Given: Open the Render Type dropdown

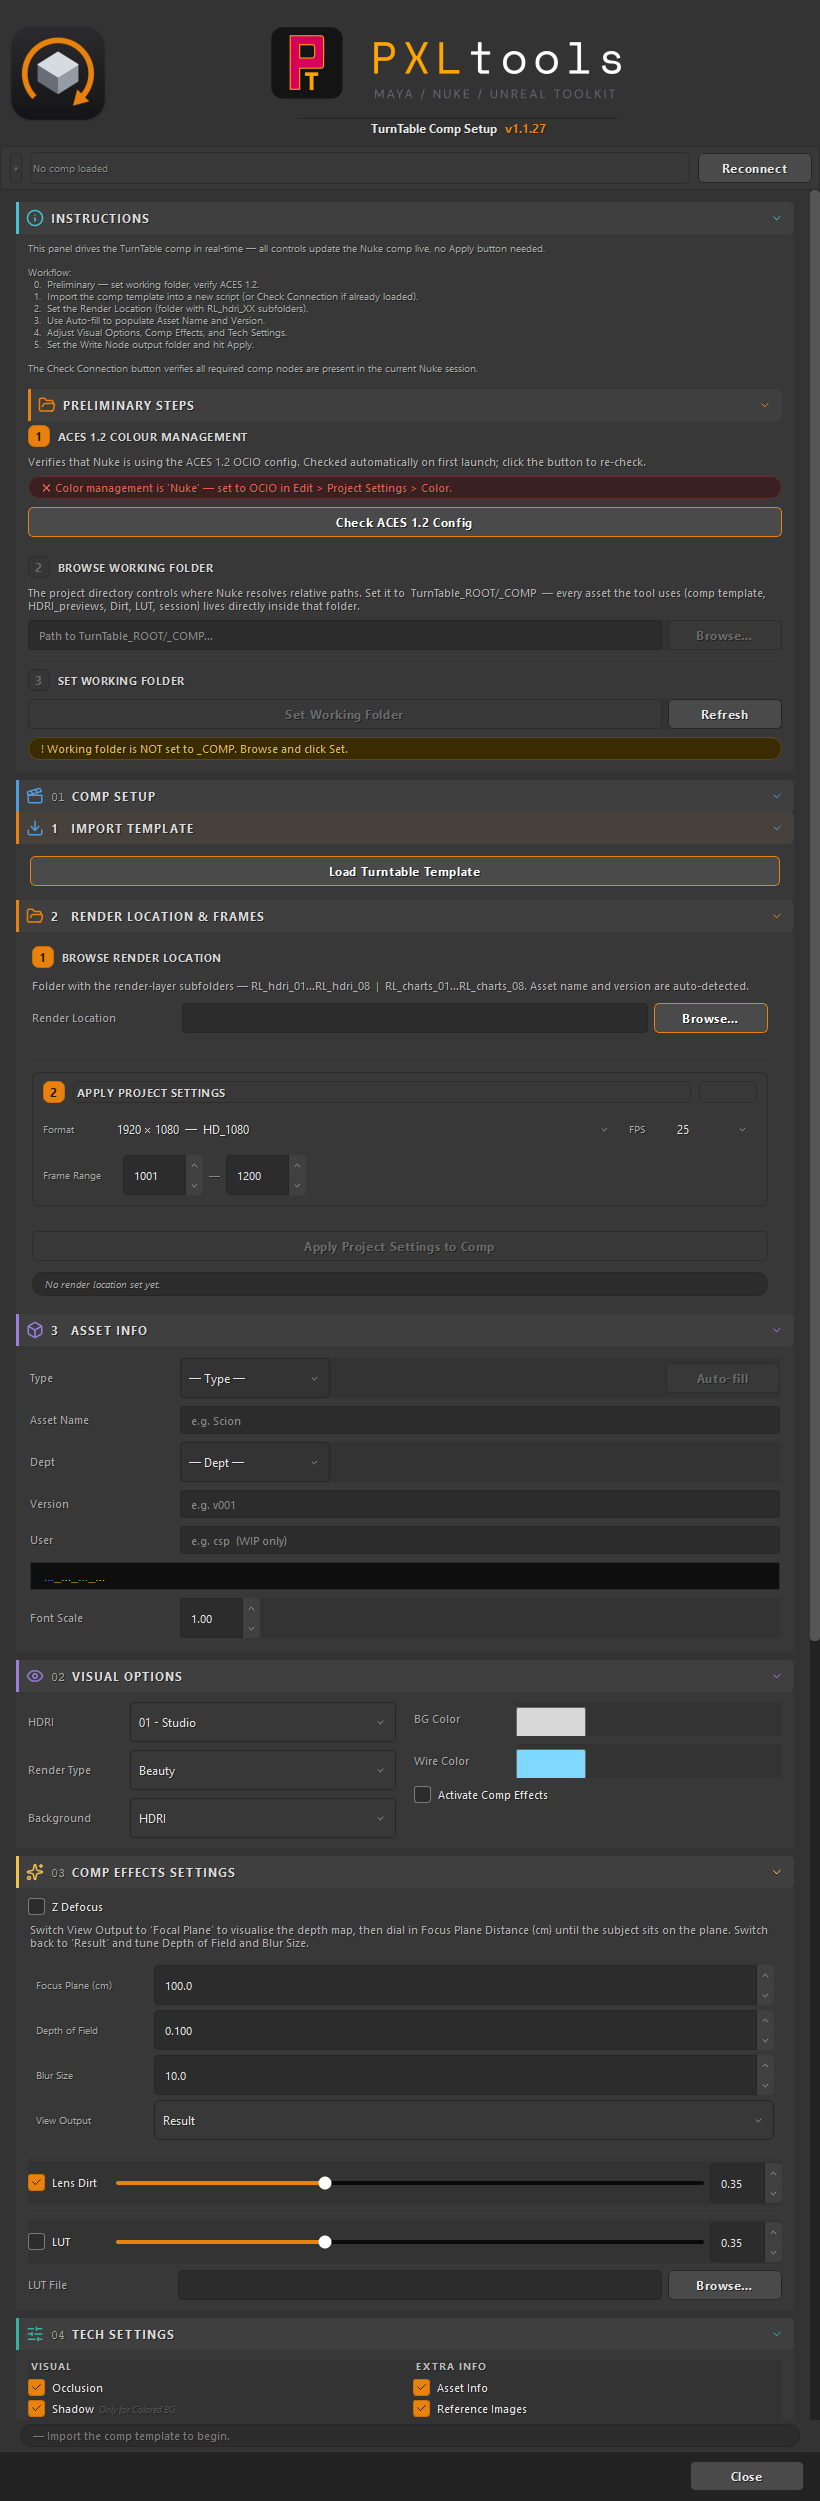Looking at the screenshot, I should [263, 1770].
